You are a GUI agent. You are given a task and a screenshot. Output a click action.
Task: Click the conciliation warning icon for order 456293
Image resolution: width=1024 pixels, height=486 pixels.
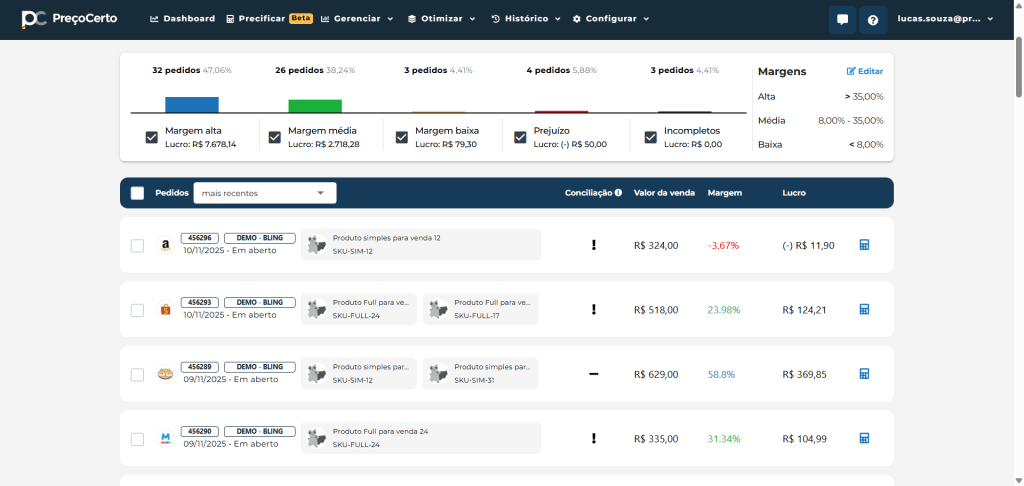point(593,310)
